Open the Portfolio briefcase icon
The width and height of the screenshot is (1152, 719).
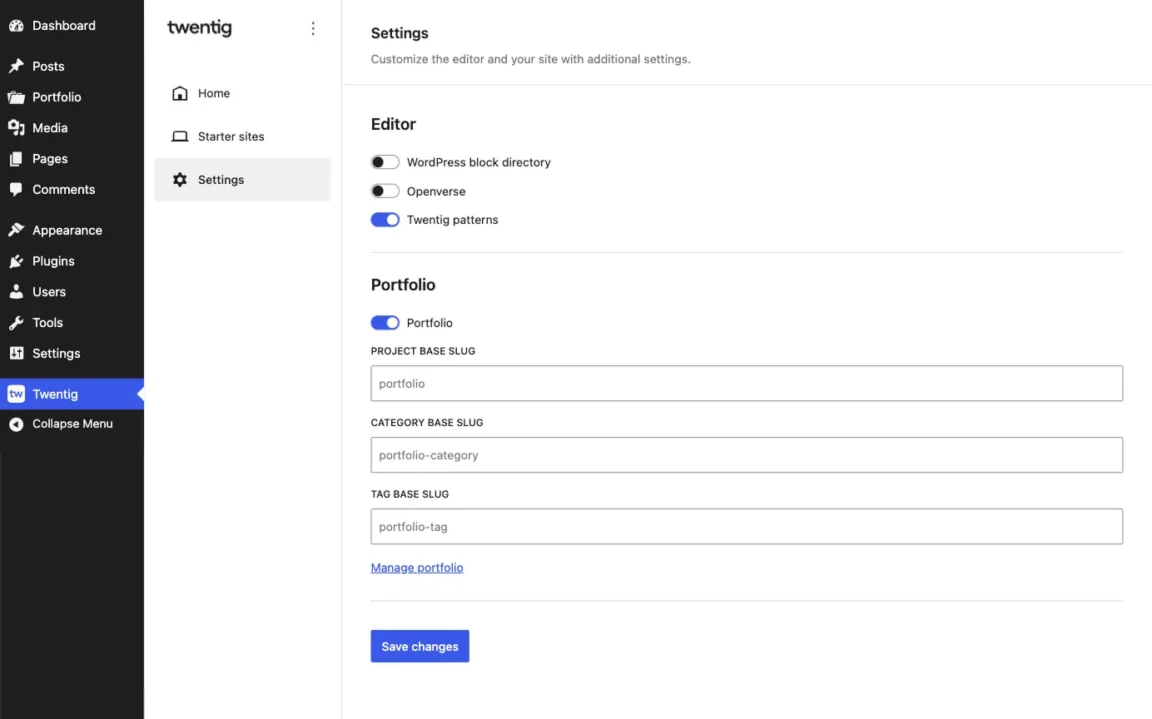coord(16,96)
